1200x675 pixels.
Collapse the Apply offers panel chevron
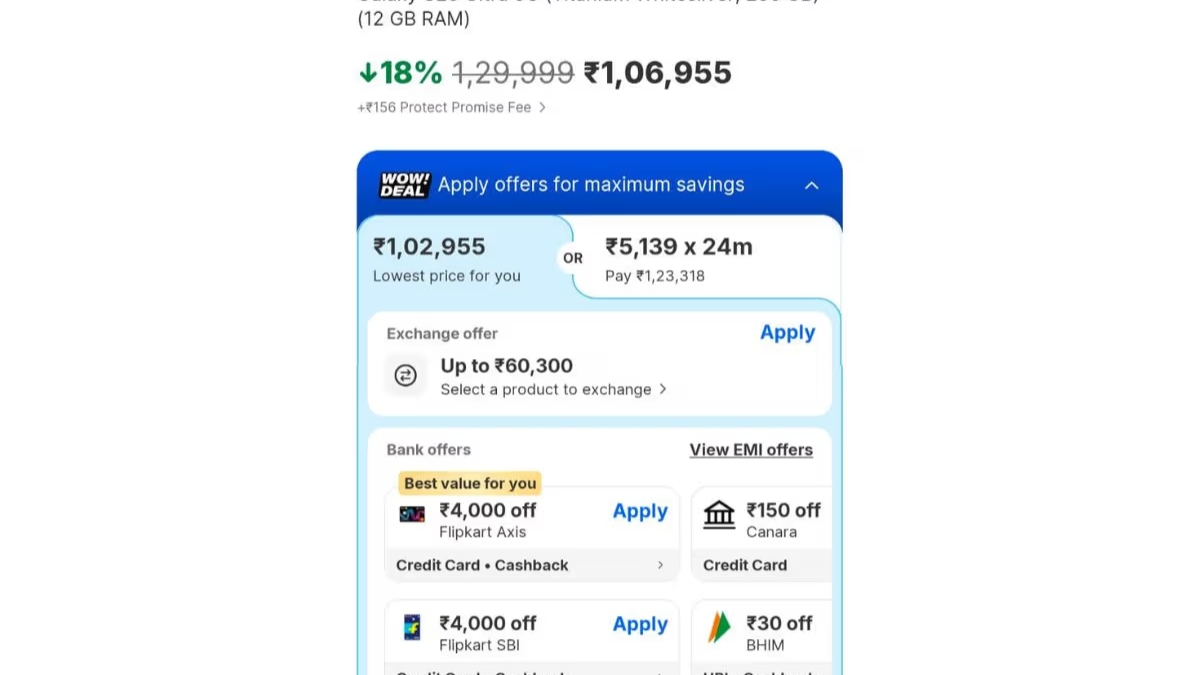[812, 185]
